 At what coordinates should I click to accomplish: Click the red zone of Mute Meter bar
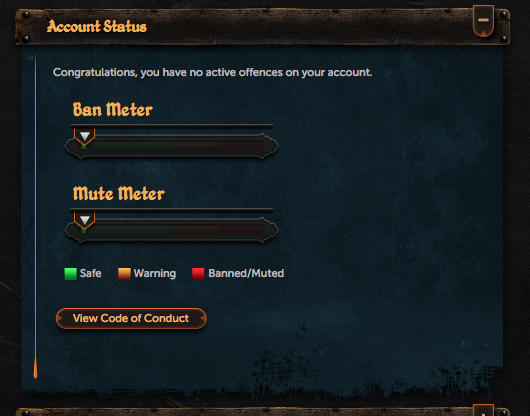pos(241,230)
